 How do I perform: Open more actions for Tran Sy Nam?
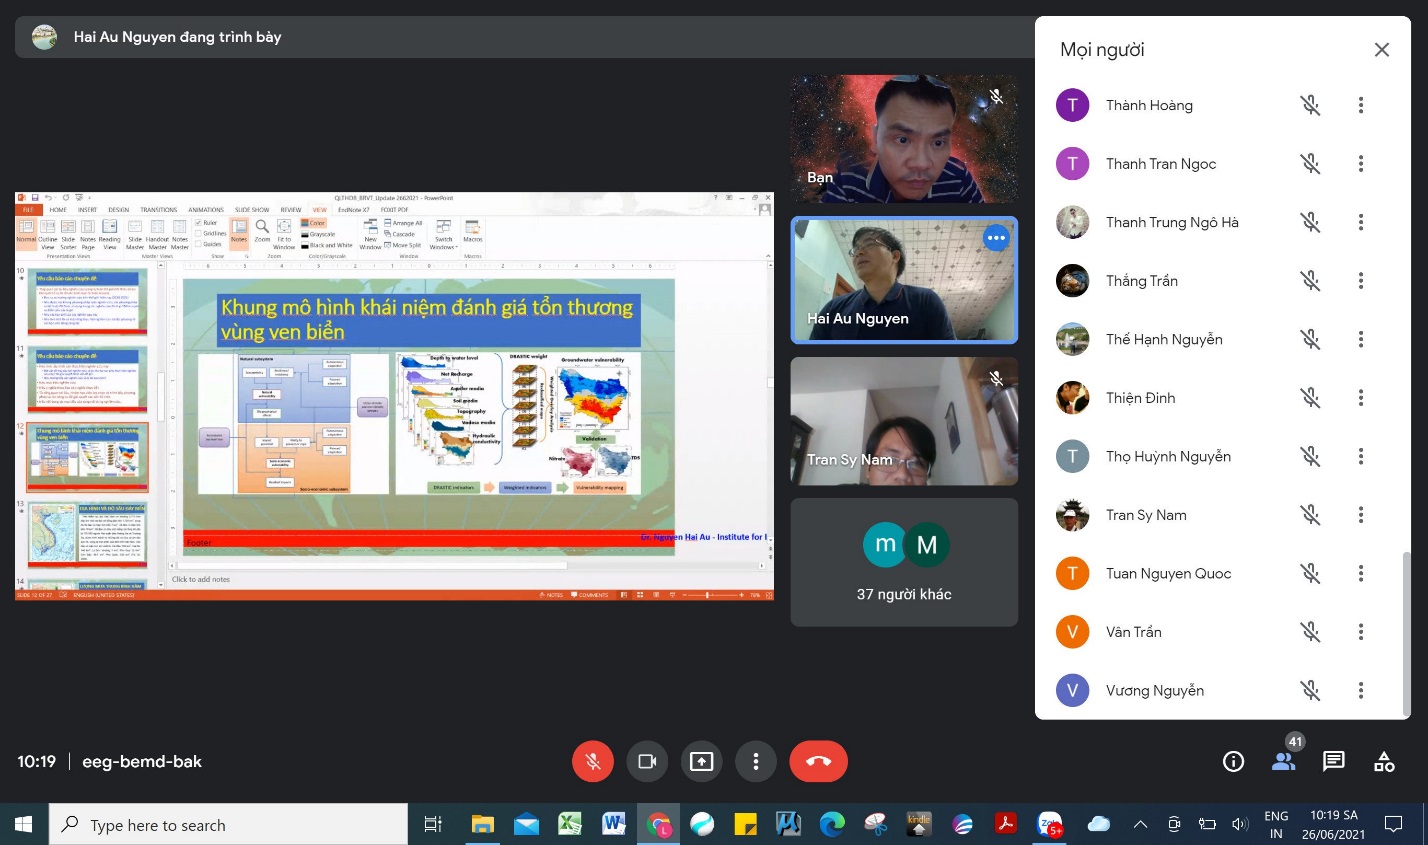pyautogui.click(x=1360, y=515)
